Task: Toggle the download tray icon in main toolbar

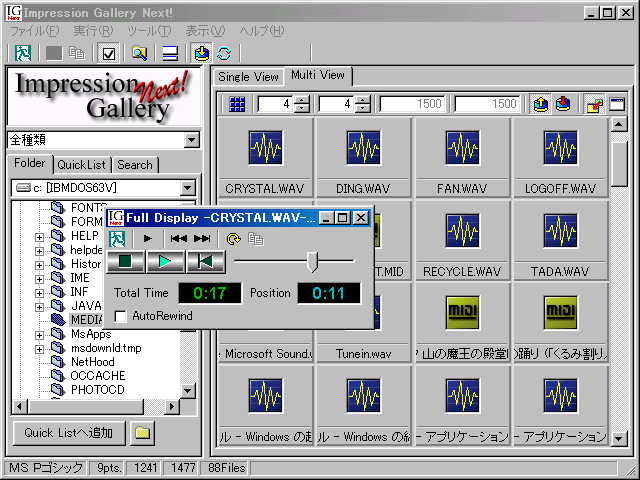Action: pyautogui.click(x=202, y=53)
